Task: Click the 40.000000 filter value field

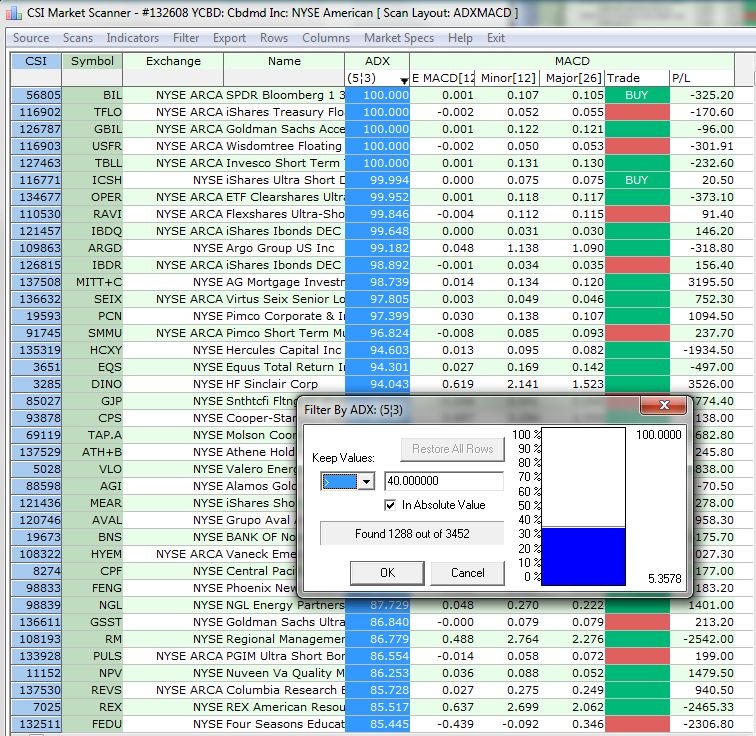Action: [x=444, y=481]
